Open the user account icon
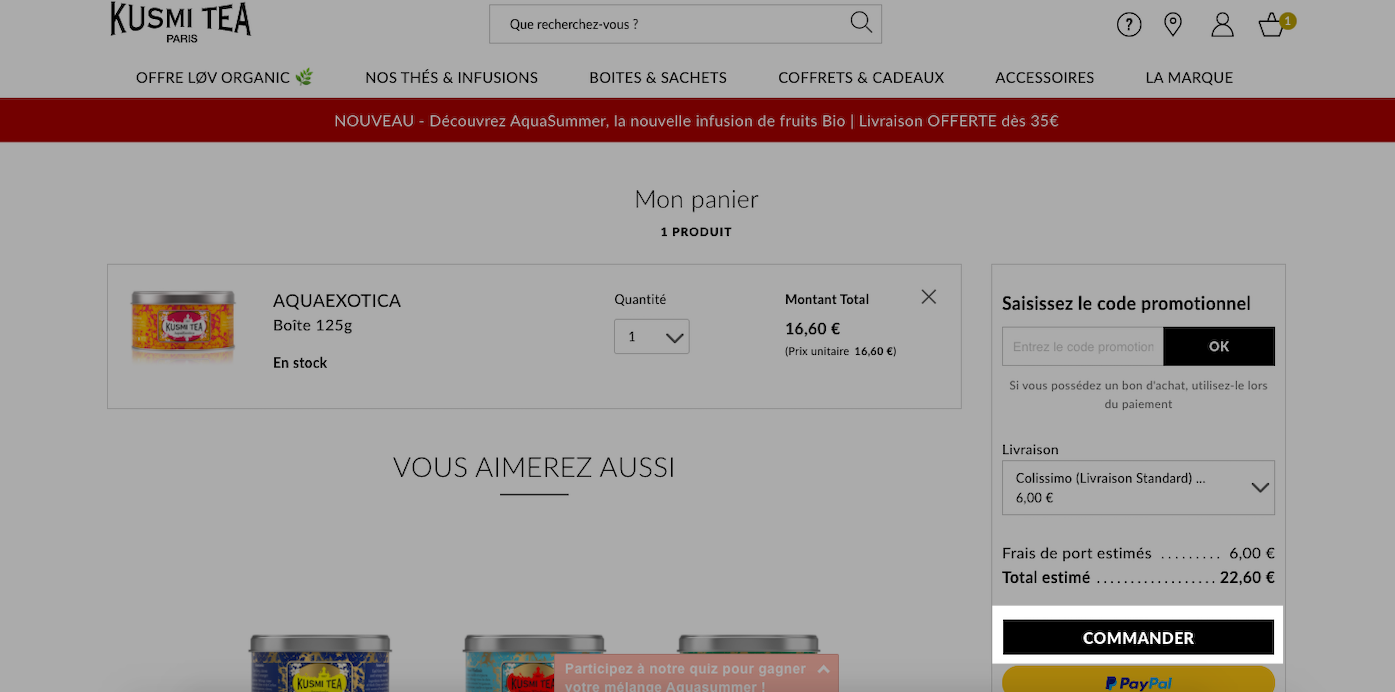This screenshot has width=1395, height=692. pyautogui.click(x=1222, y=25)
